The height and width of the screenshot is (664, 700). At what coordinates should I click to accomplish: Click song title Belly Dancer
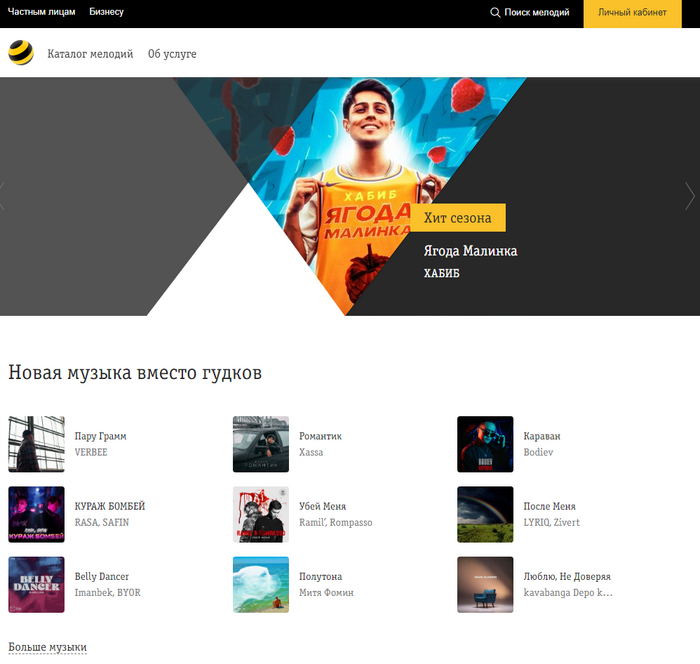102,576
